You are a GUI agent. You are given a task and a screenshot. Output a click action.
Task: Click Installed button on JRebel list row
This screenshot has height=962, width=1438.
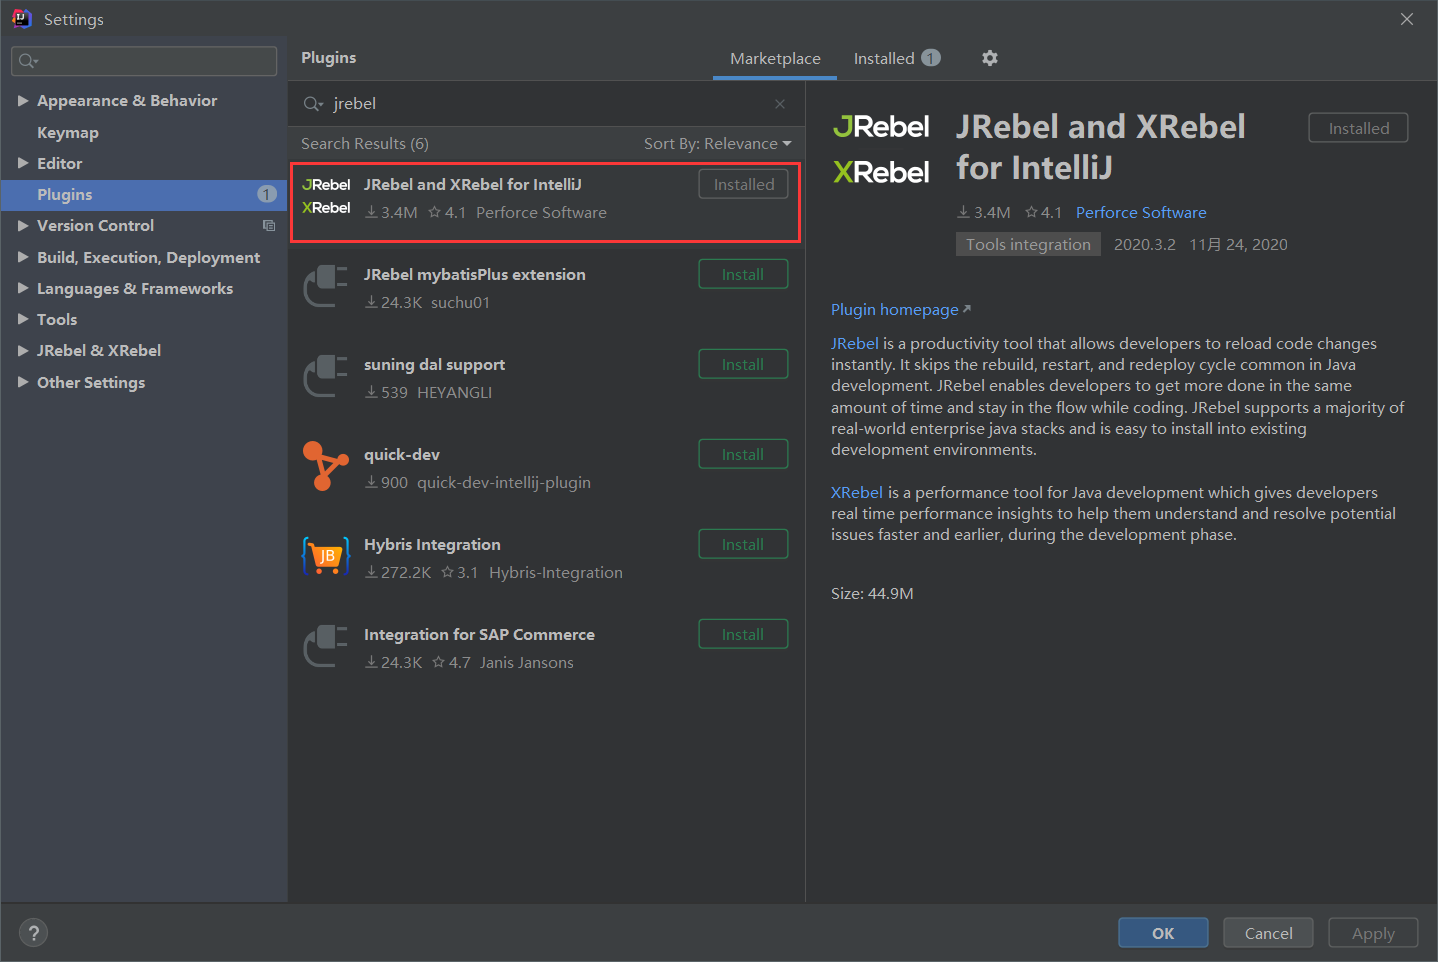[743, 184]
